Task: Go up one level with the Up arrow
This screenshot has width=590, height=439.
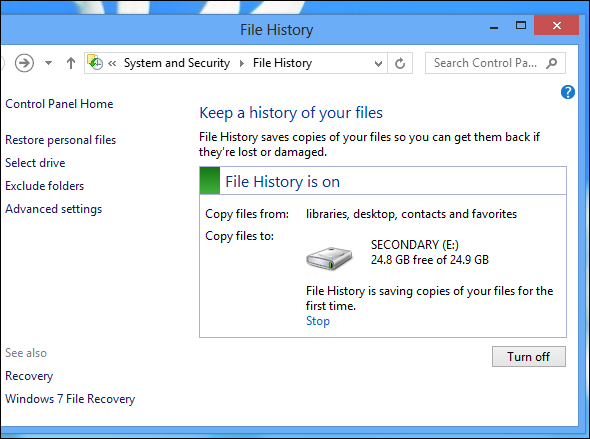Action: (x=71, y=63)
